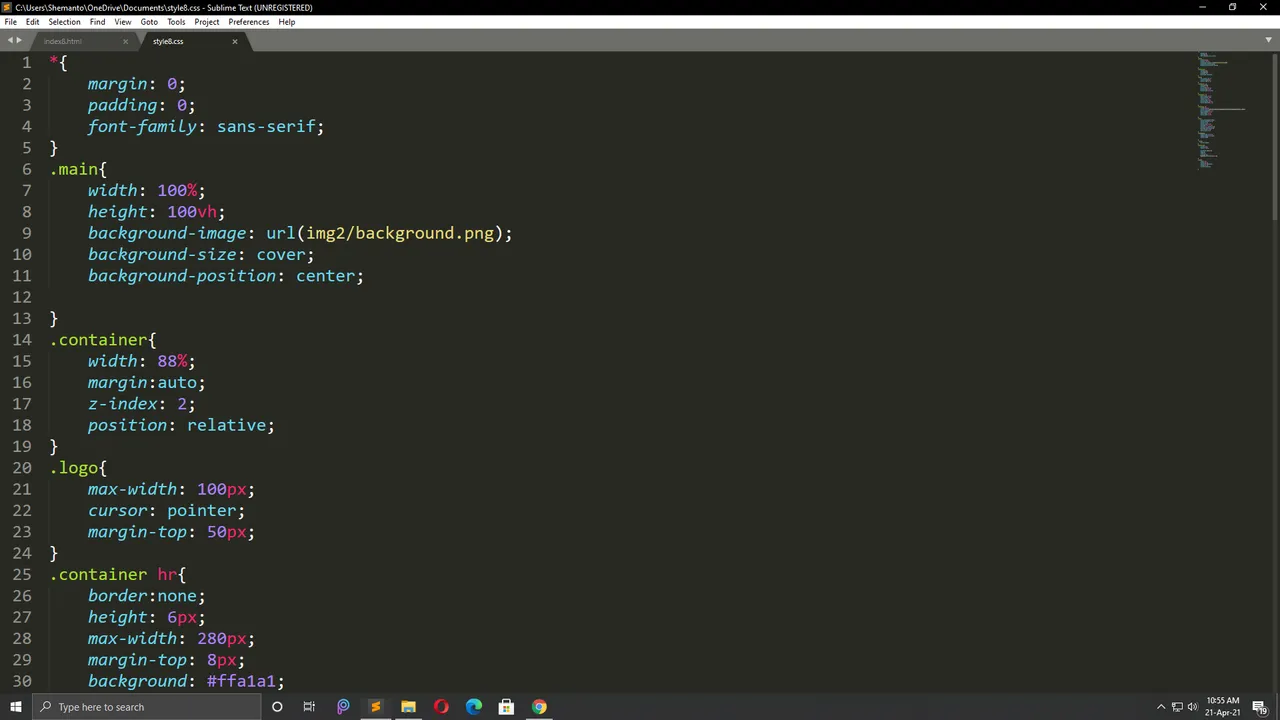This screenshot has width=1280, height=720.
Task: Go to previous tab with left arrow
Action: tap(10, 41)
